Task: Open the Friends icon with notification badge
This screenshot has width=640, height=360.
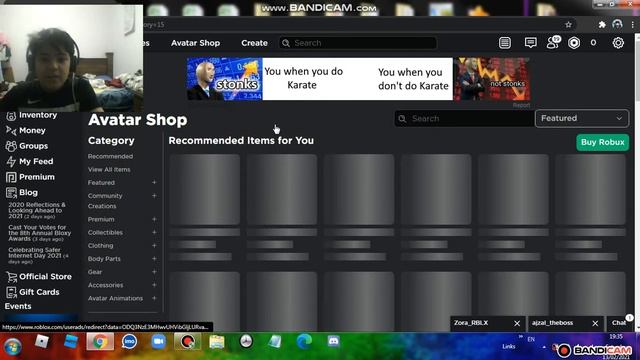Action: point(553,42)
